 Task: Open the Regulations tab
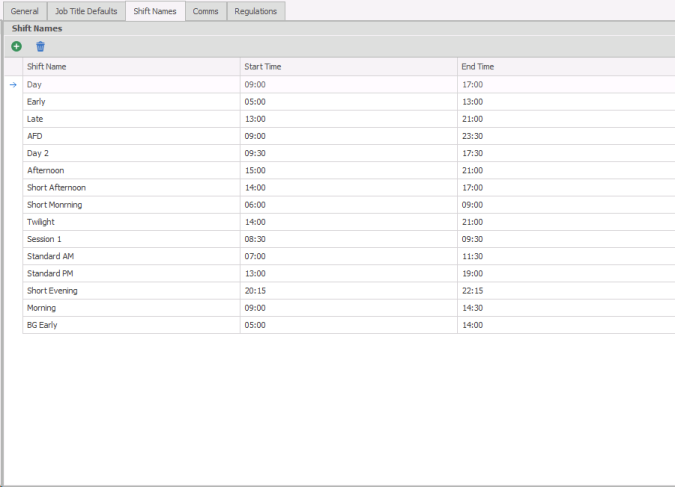click(x=256, y=11)
